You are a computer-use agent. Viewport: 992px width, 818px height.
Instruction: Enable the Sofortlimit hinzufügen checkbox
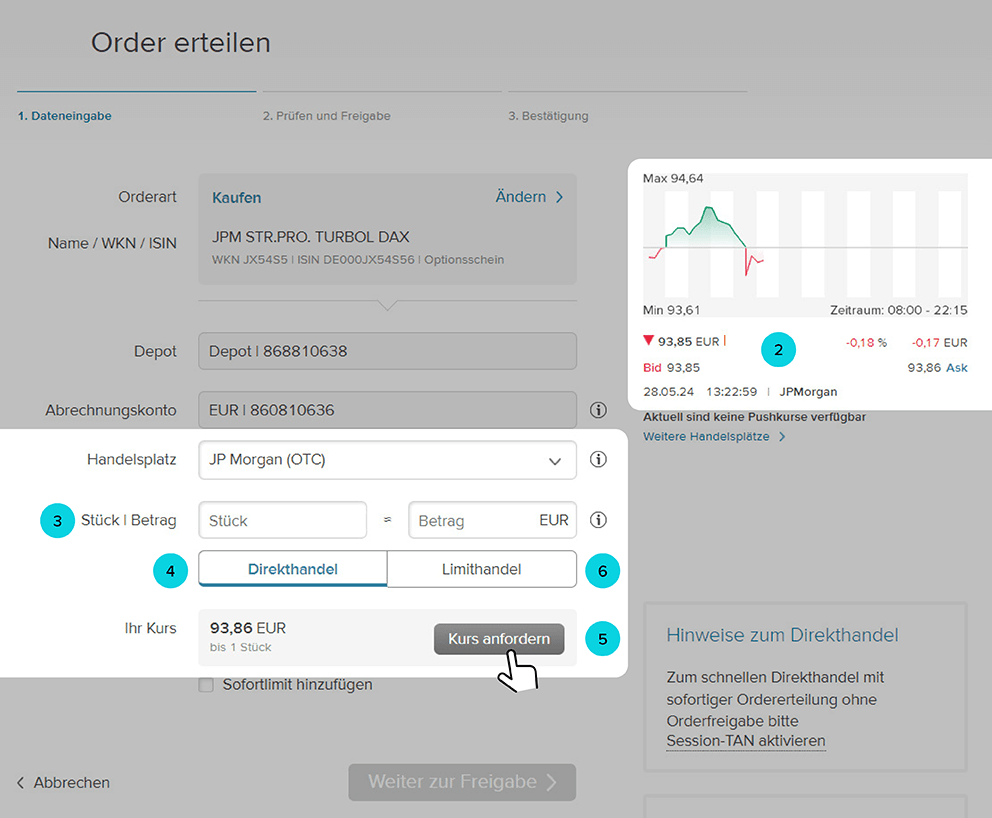(x=205, y=684)
